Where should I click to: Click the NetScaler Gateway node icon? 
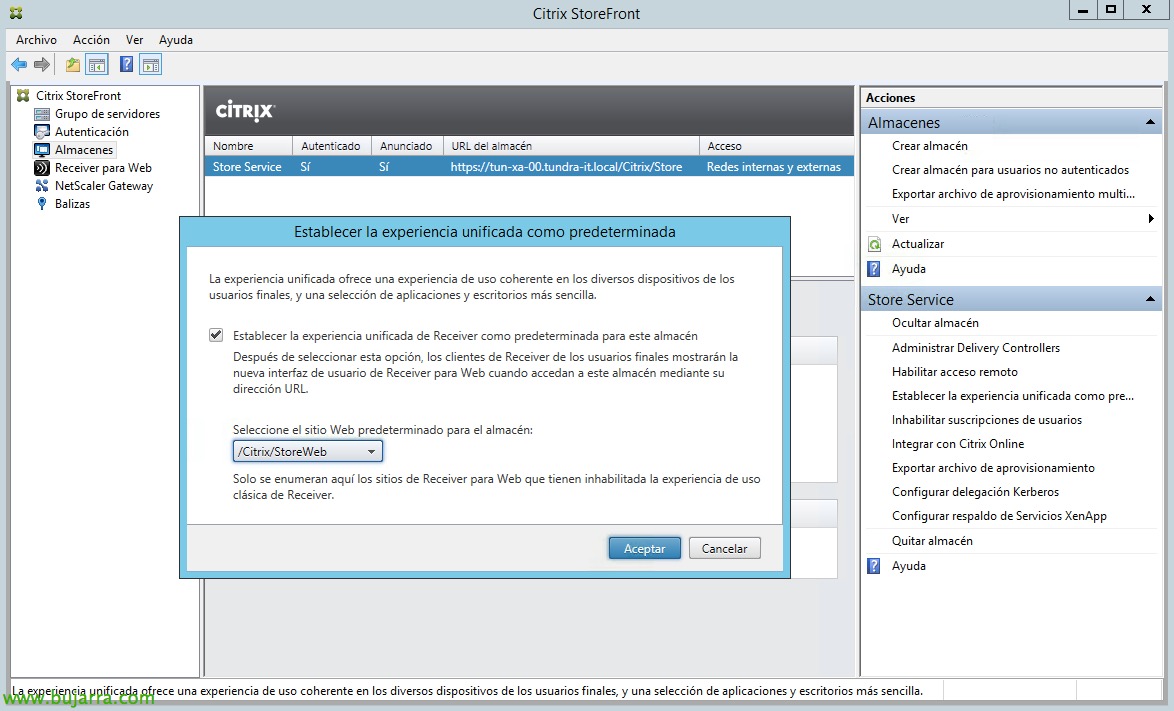(x=42, y=186)
